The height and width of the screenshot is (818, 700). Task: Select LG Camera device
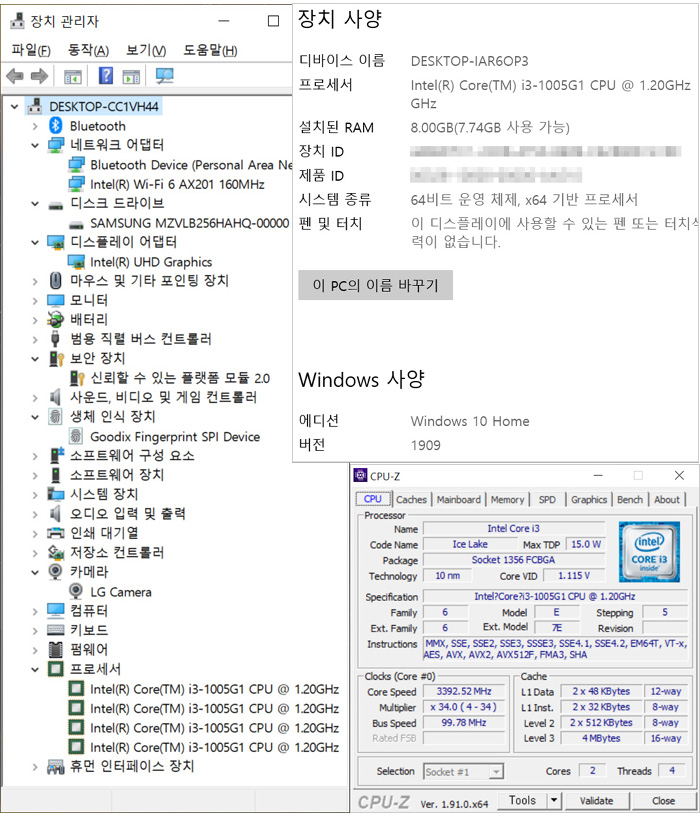120,592
